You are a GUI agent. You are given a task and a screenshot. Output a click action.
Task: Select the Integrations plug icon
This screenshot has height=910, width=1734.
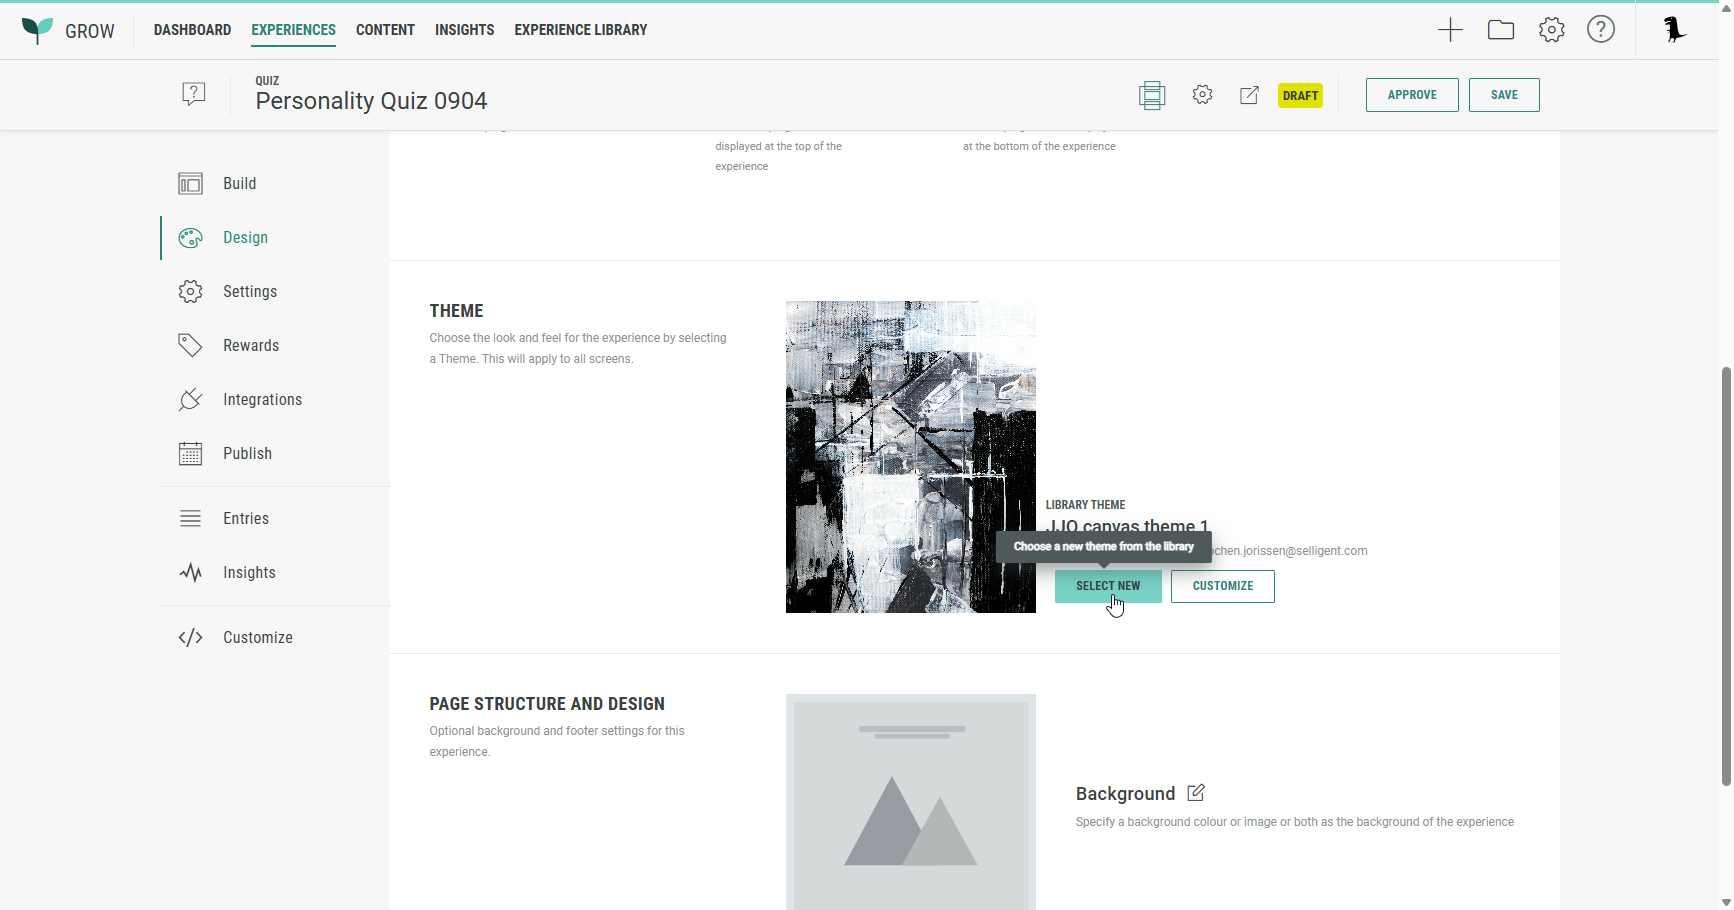click(190, 400)
